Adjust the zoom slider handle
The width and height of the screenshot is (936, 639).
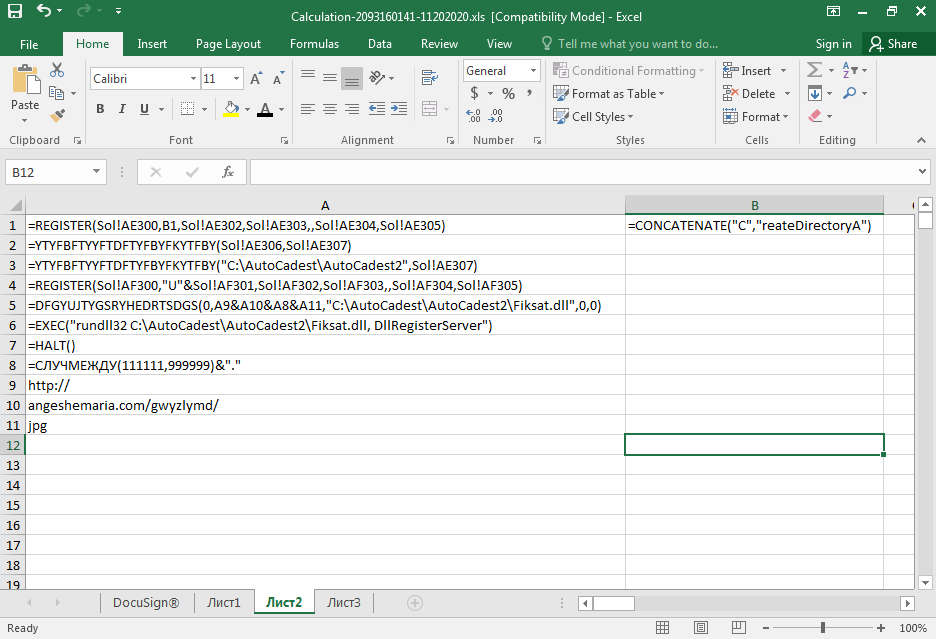823,628
